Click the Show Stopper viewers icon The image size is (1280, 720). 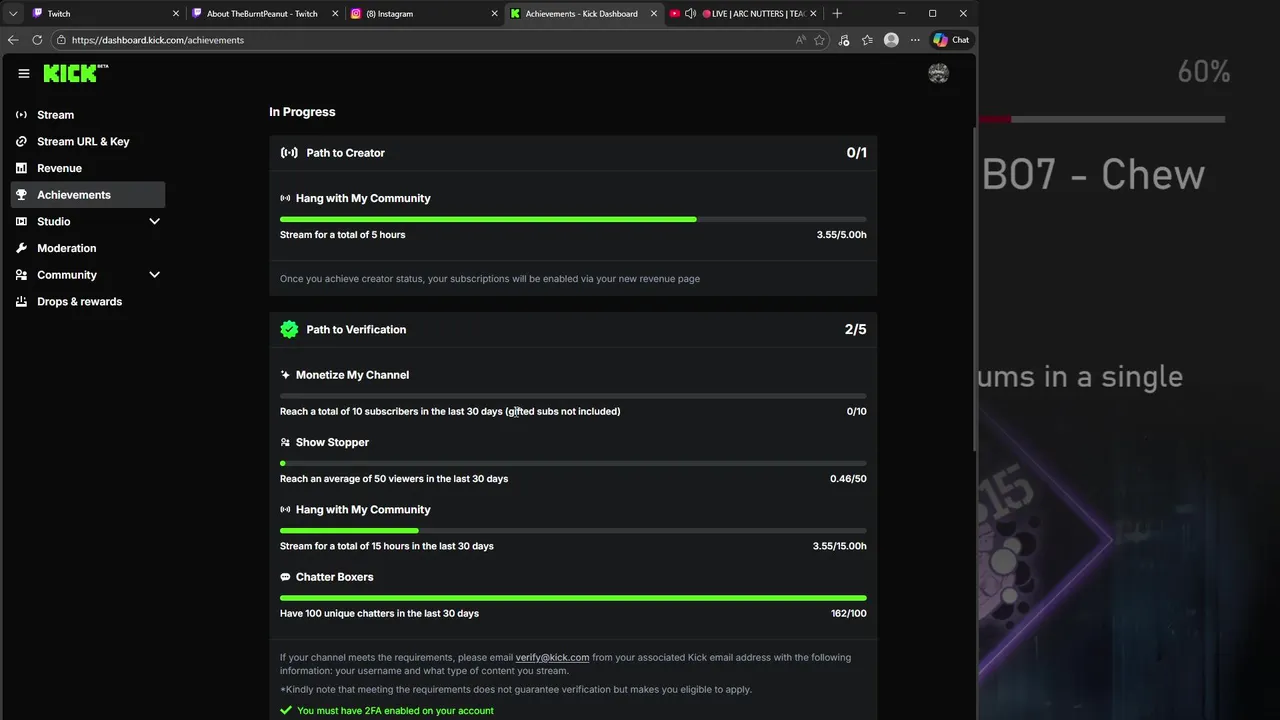286,442
